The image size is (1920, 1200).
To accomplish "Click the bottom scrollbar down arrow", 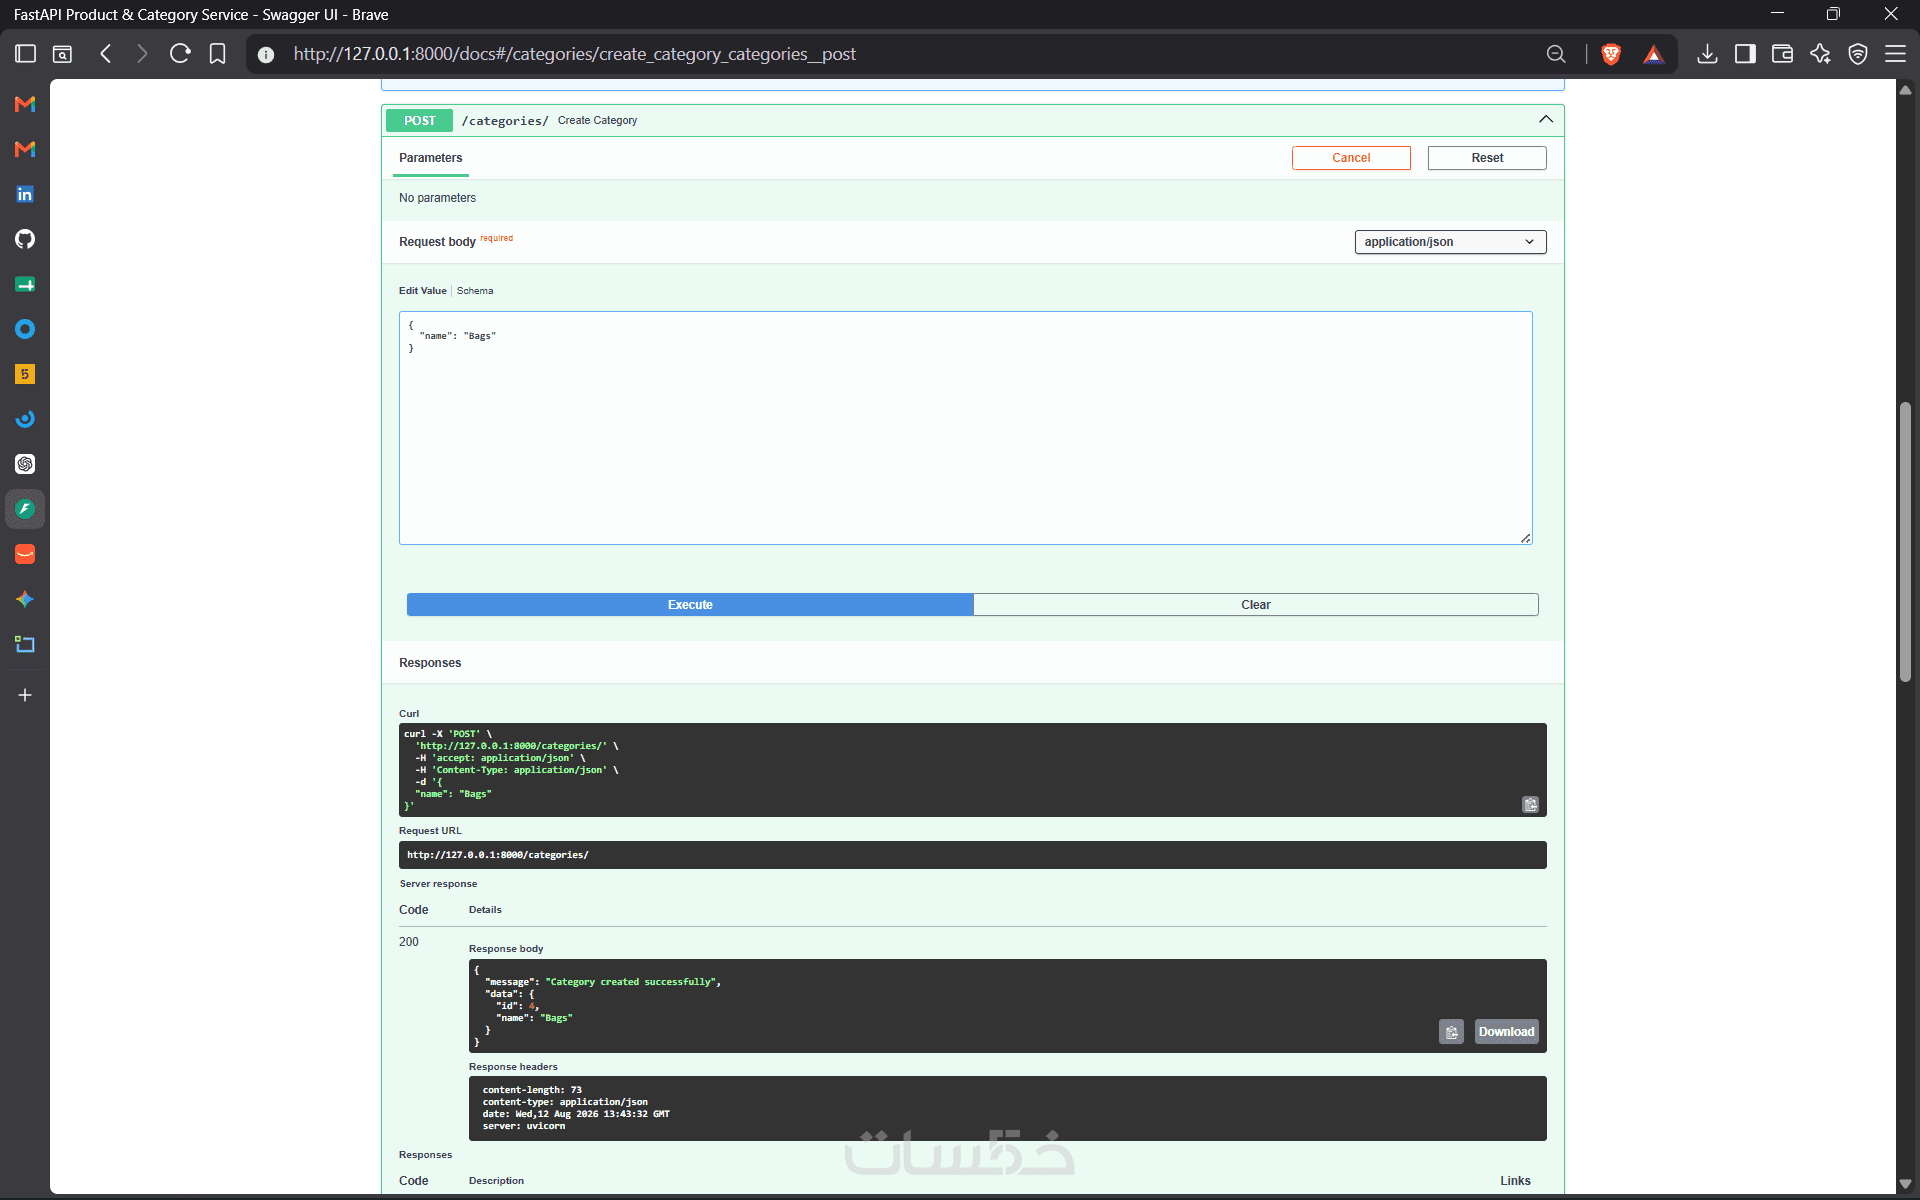I will 1905,1184.
